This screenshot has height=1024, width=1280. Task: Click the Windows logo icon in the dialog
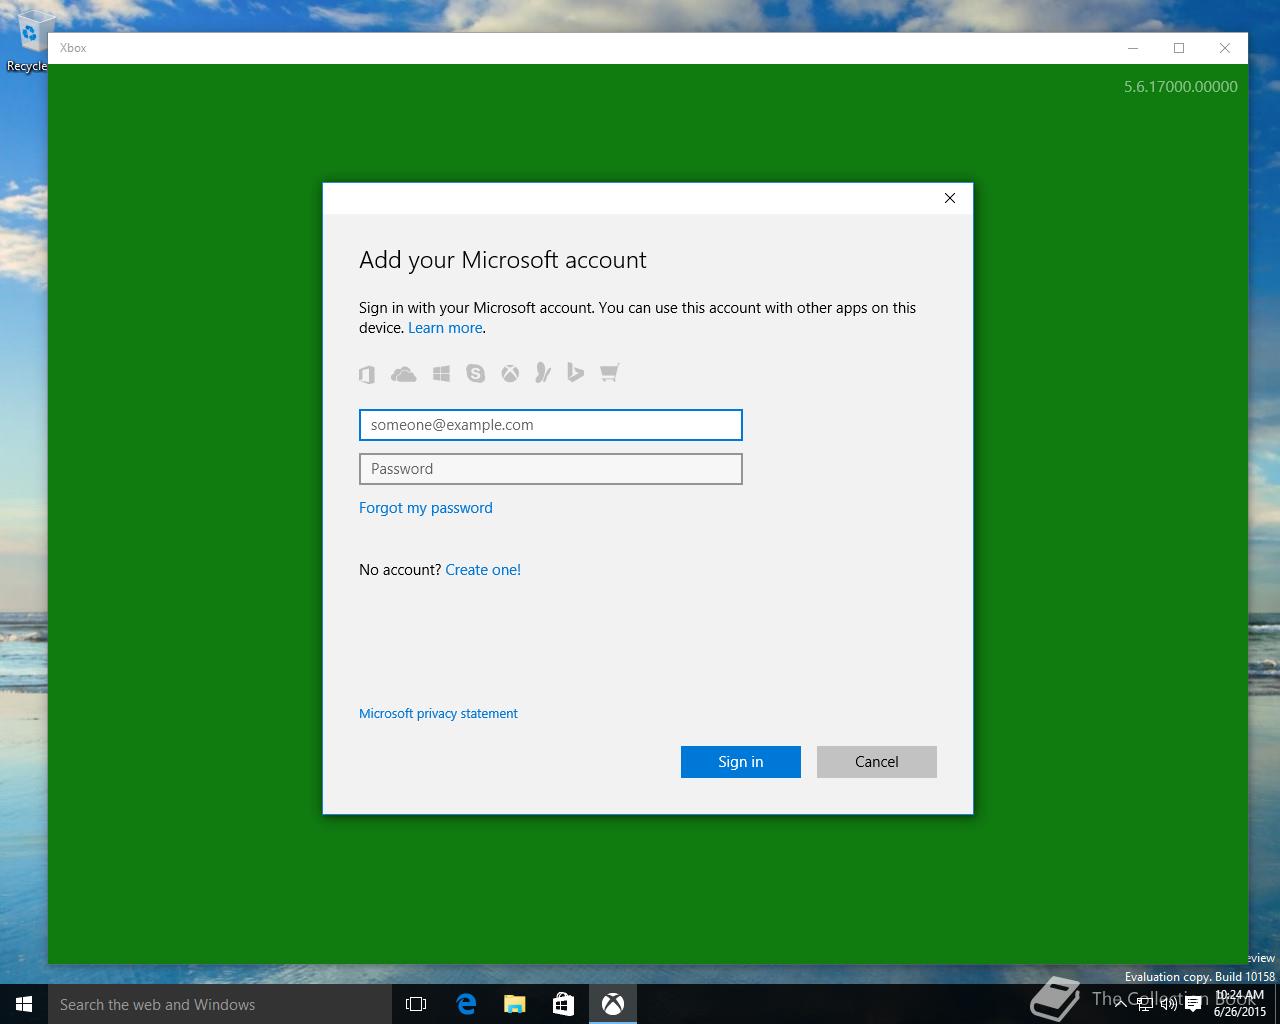click(x=441, y=374)
